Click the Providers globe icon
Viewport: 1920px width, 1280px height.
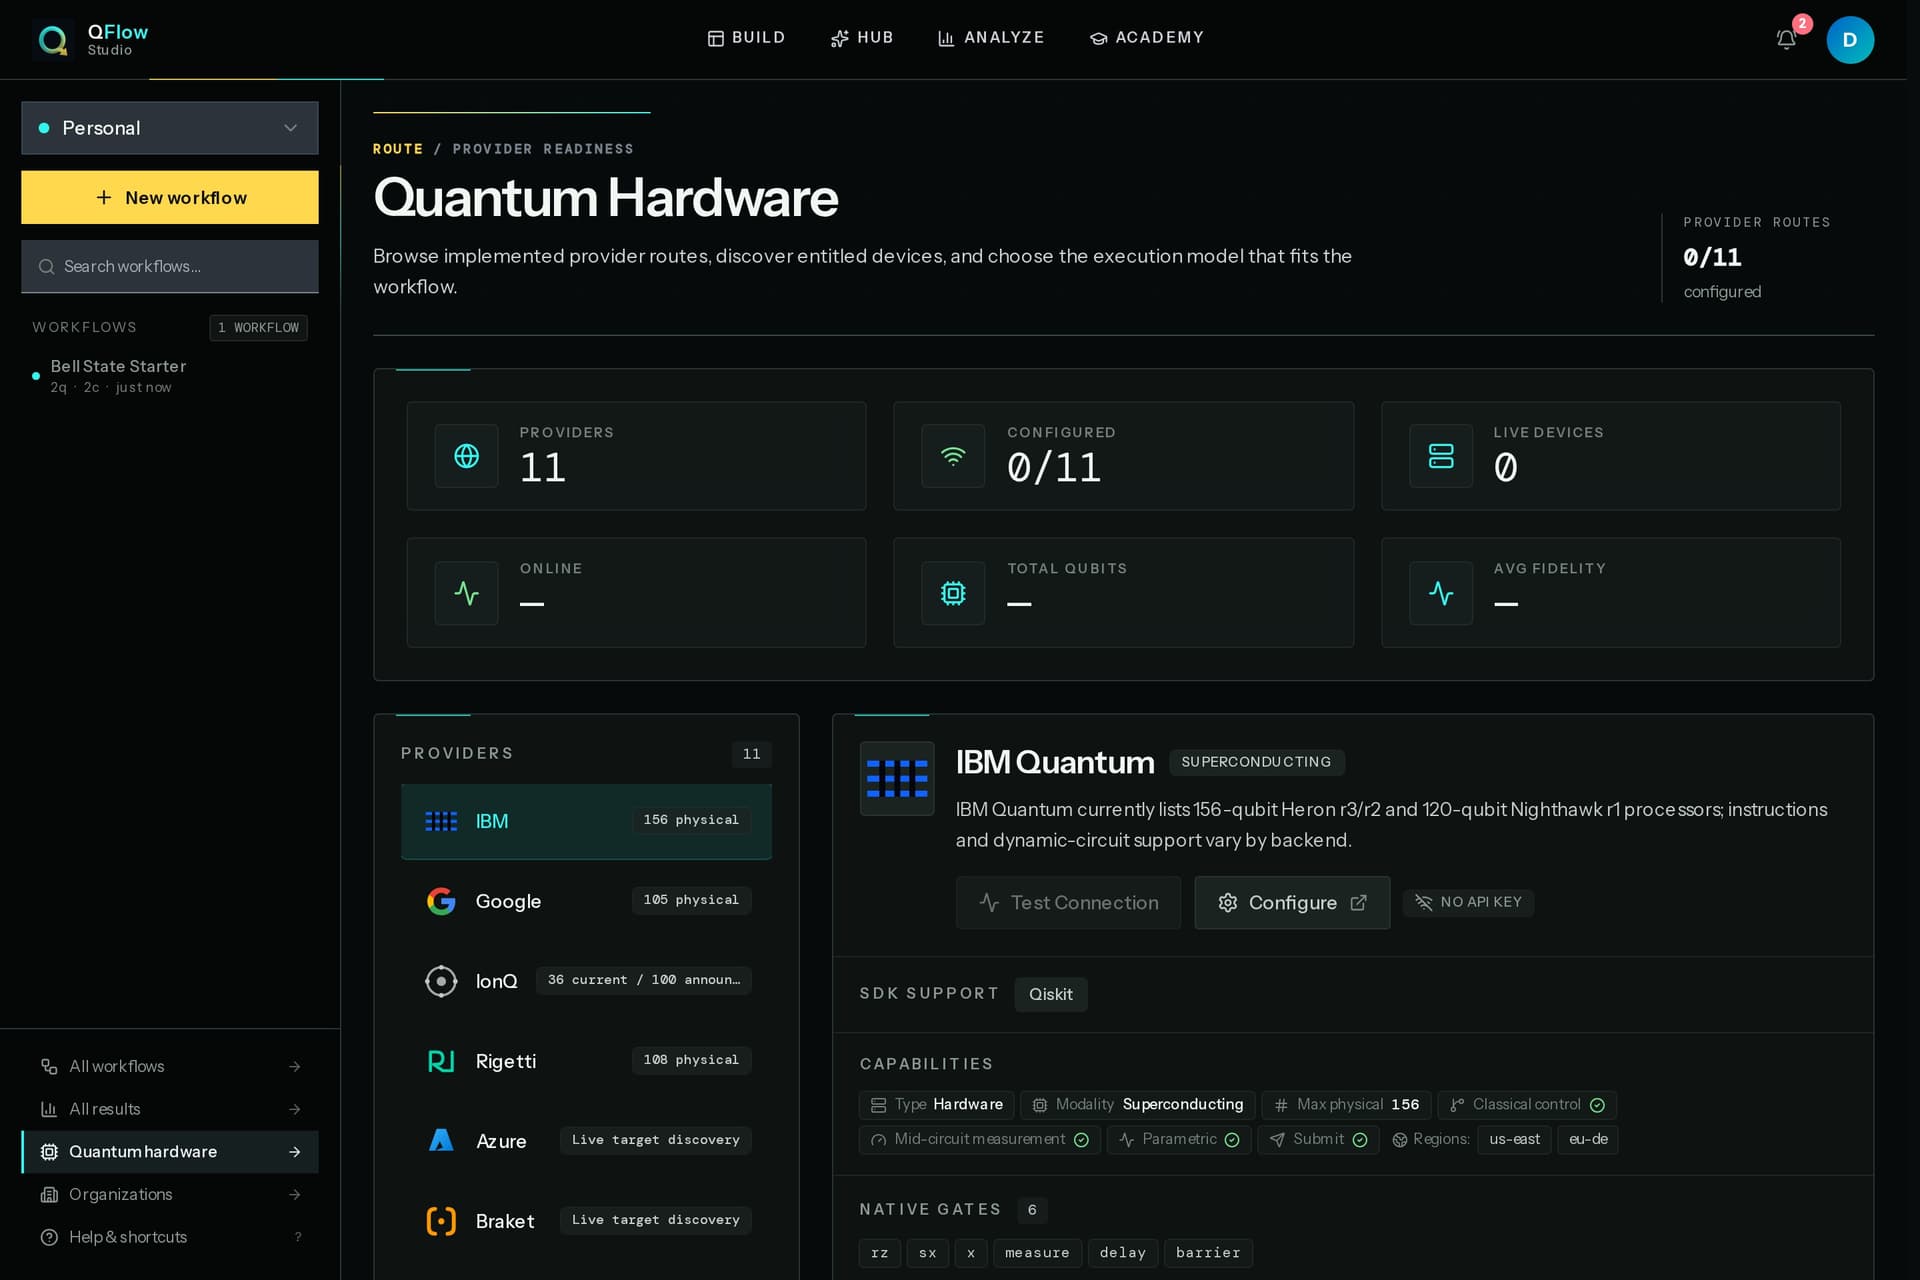[466, 456]
